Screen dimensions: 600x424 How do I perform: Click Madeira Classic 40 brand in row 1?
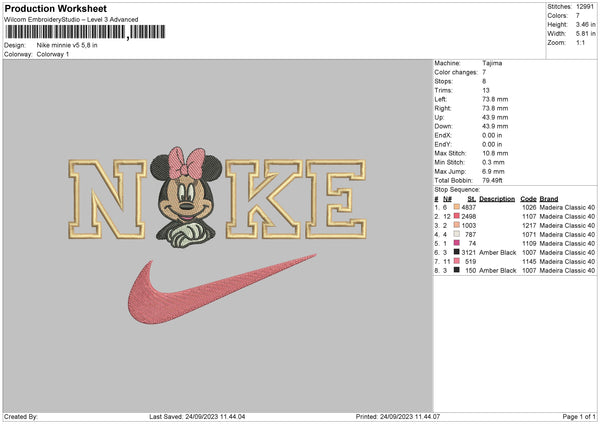(x=567, y=207)
